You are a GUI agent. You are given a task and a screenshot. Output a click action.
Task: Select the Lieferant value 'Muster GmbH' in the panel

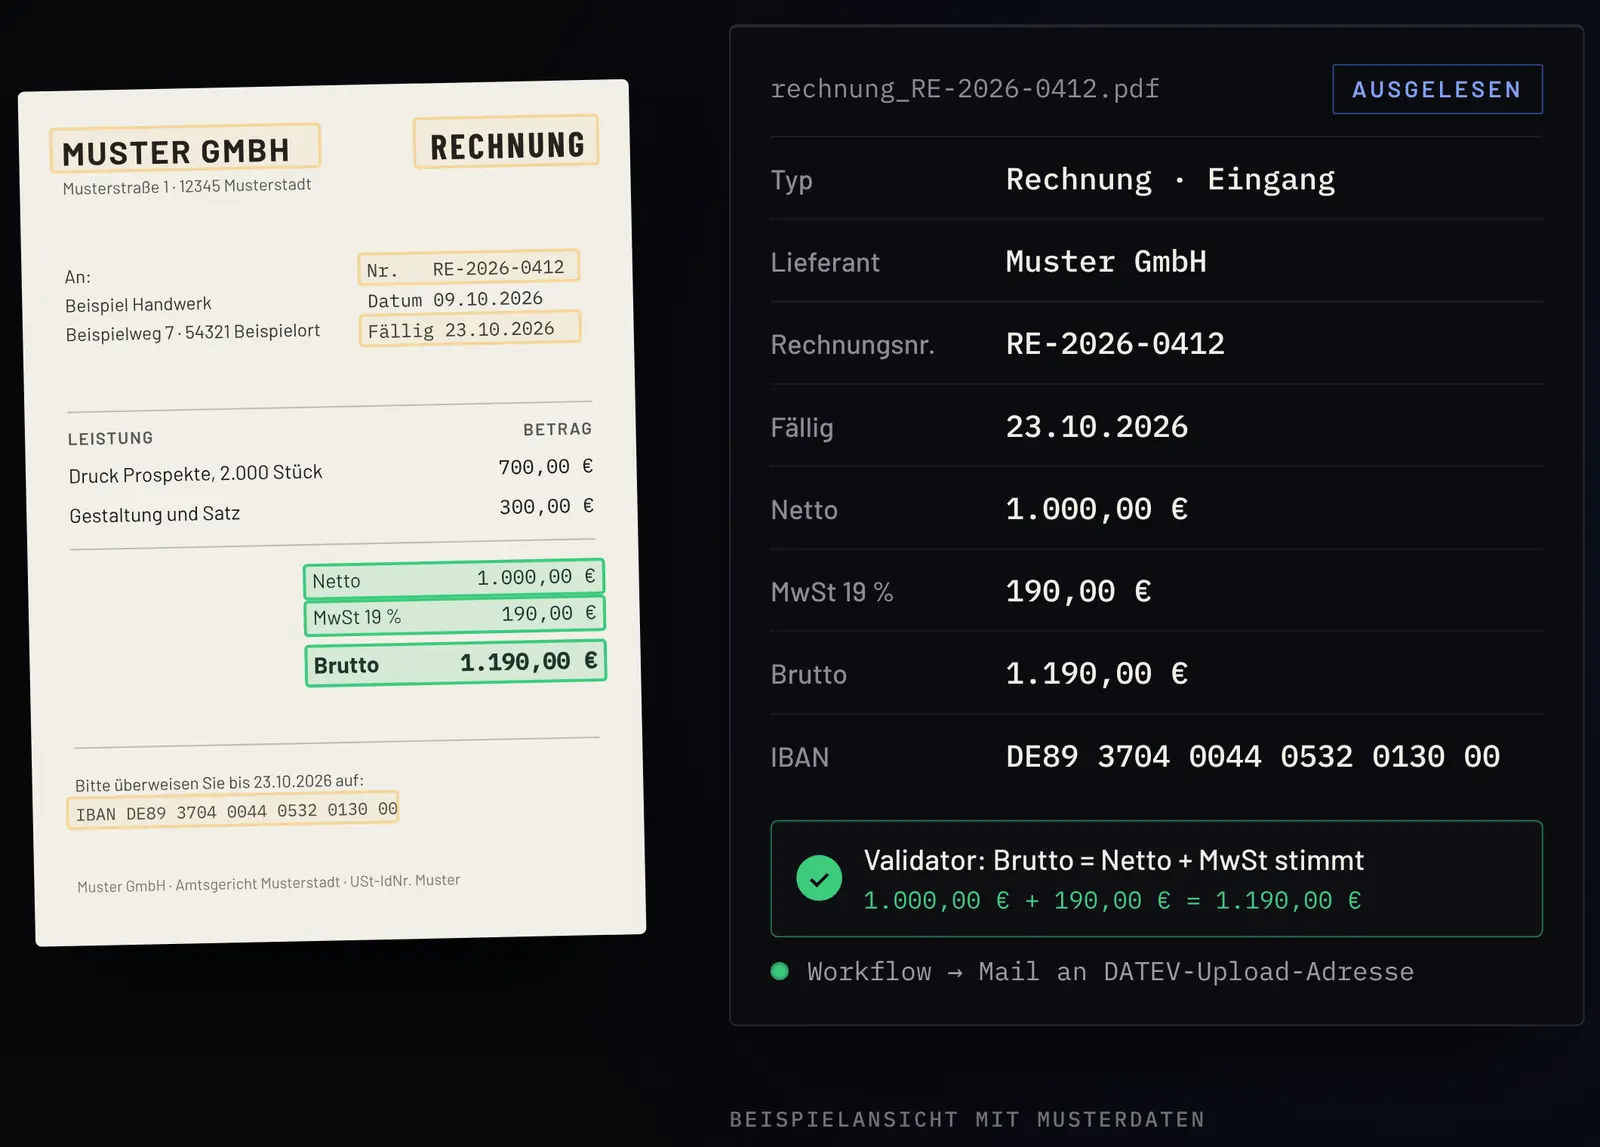tap(1106, 262)
